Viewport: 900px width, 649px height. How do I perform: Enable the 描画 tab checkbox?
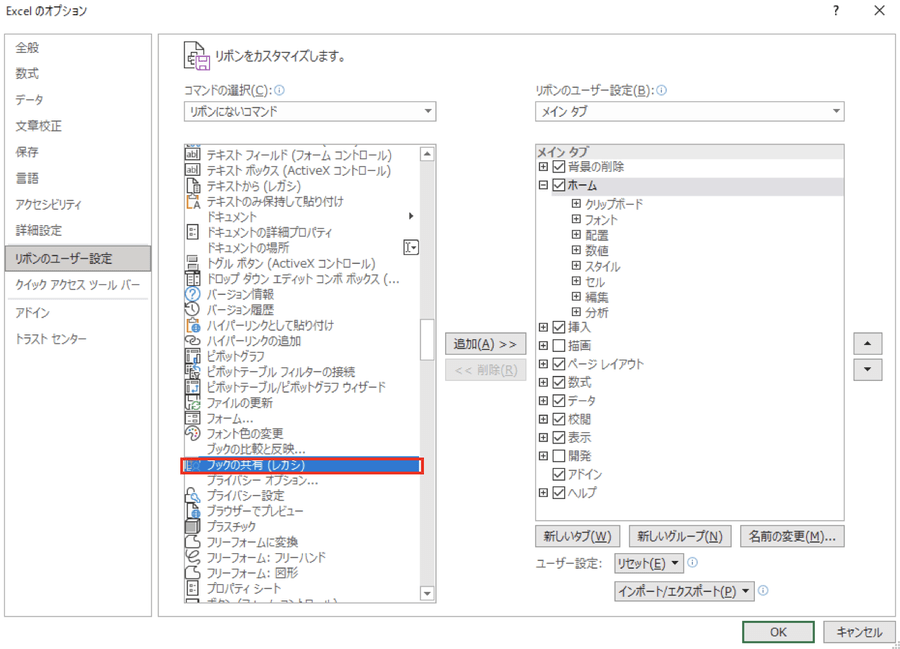coord(558,345)
